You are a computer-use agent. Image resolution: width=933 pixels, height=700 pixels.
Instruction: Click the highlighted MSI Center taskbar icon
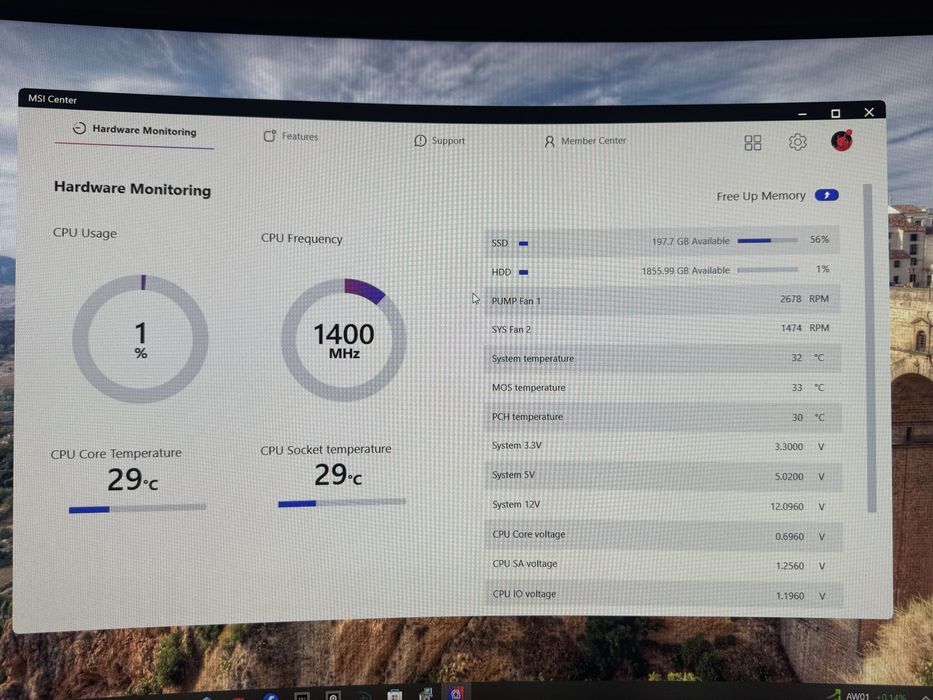point(456,694)
